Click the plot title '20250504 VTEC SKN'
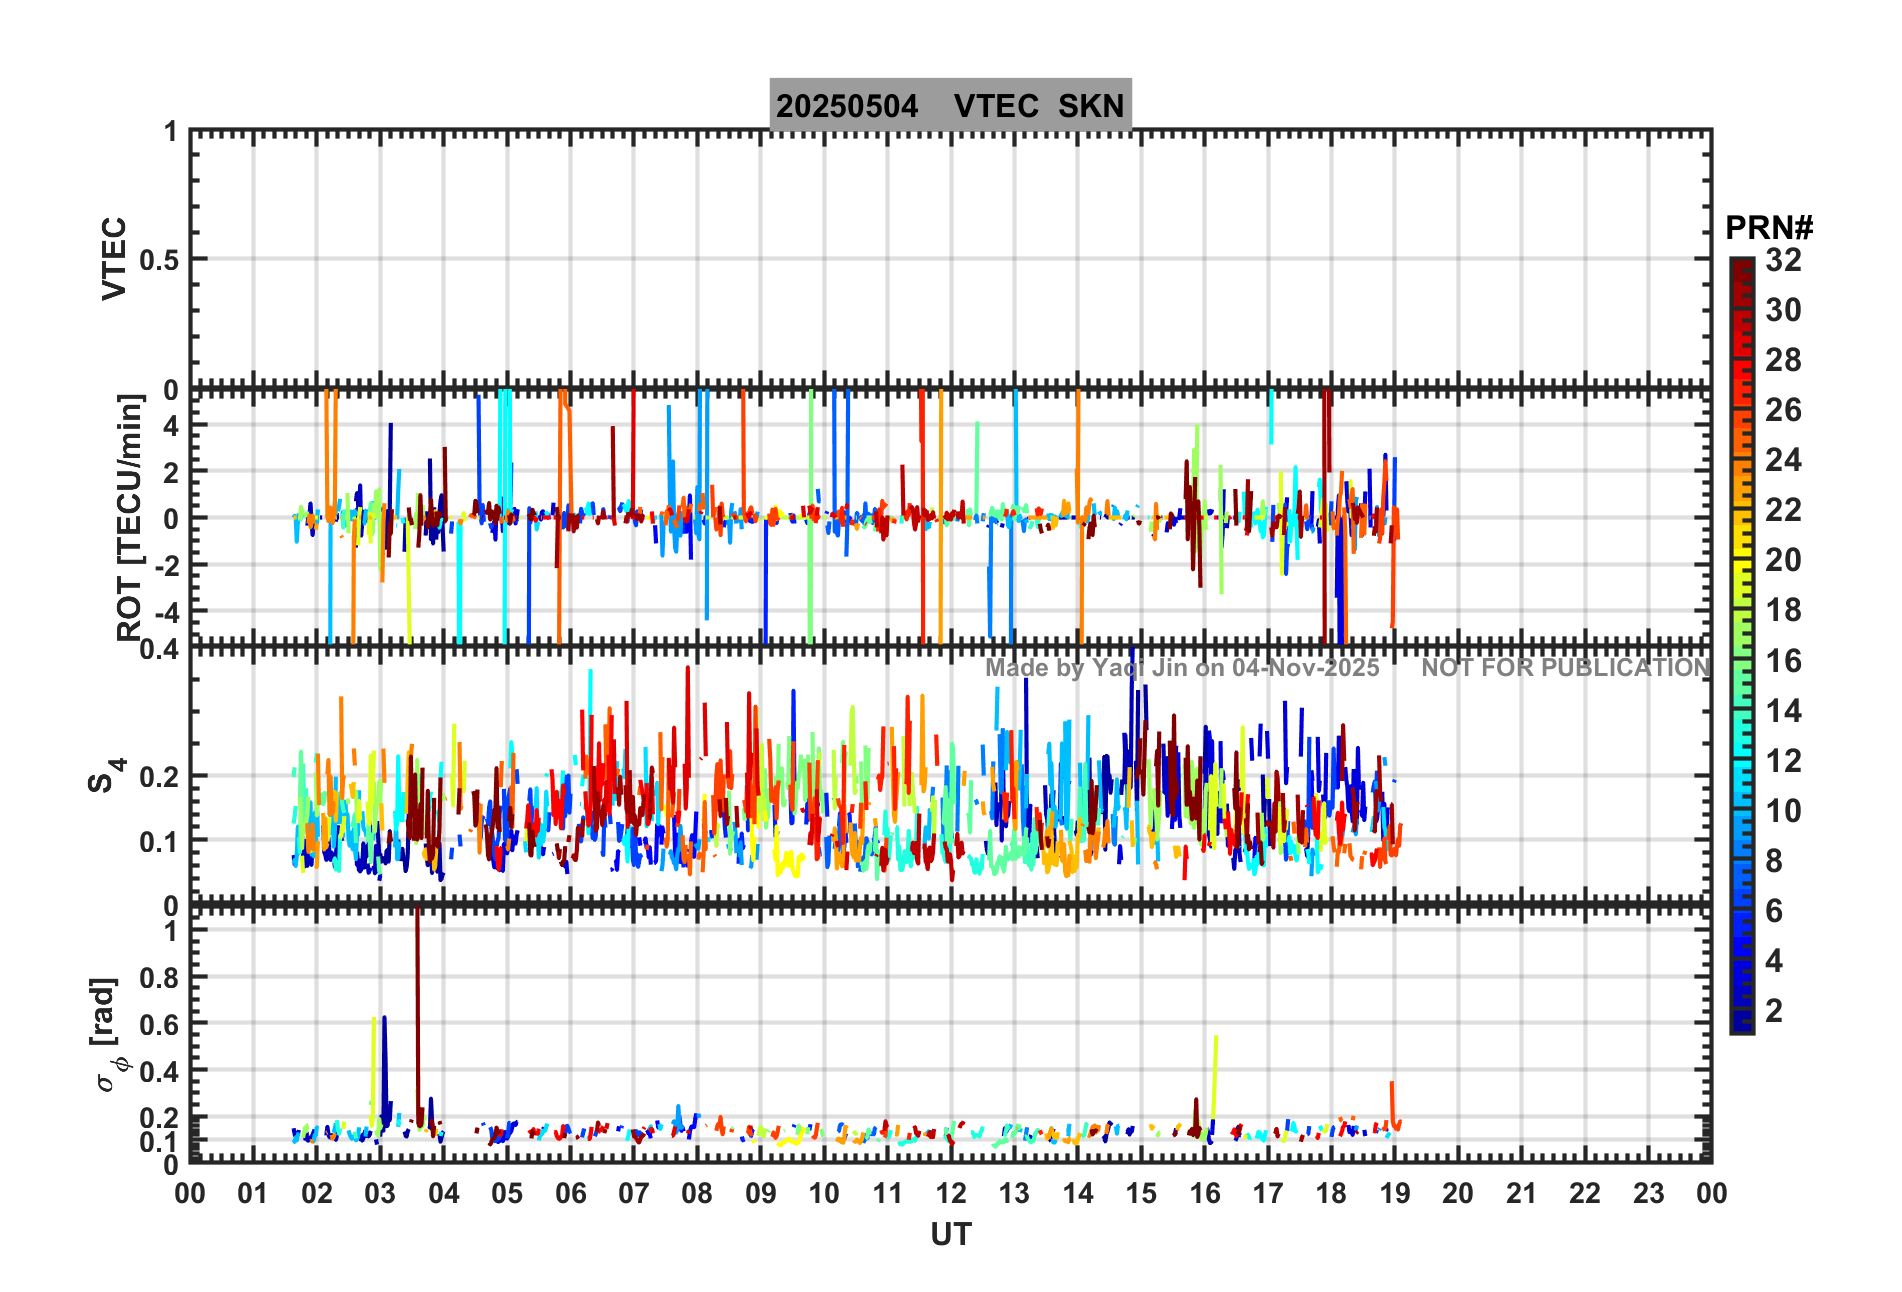The height and width of the screenshot is (1292, 1902). [x=950, y=105]
